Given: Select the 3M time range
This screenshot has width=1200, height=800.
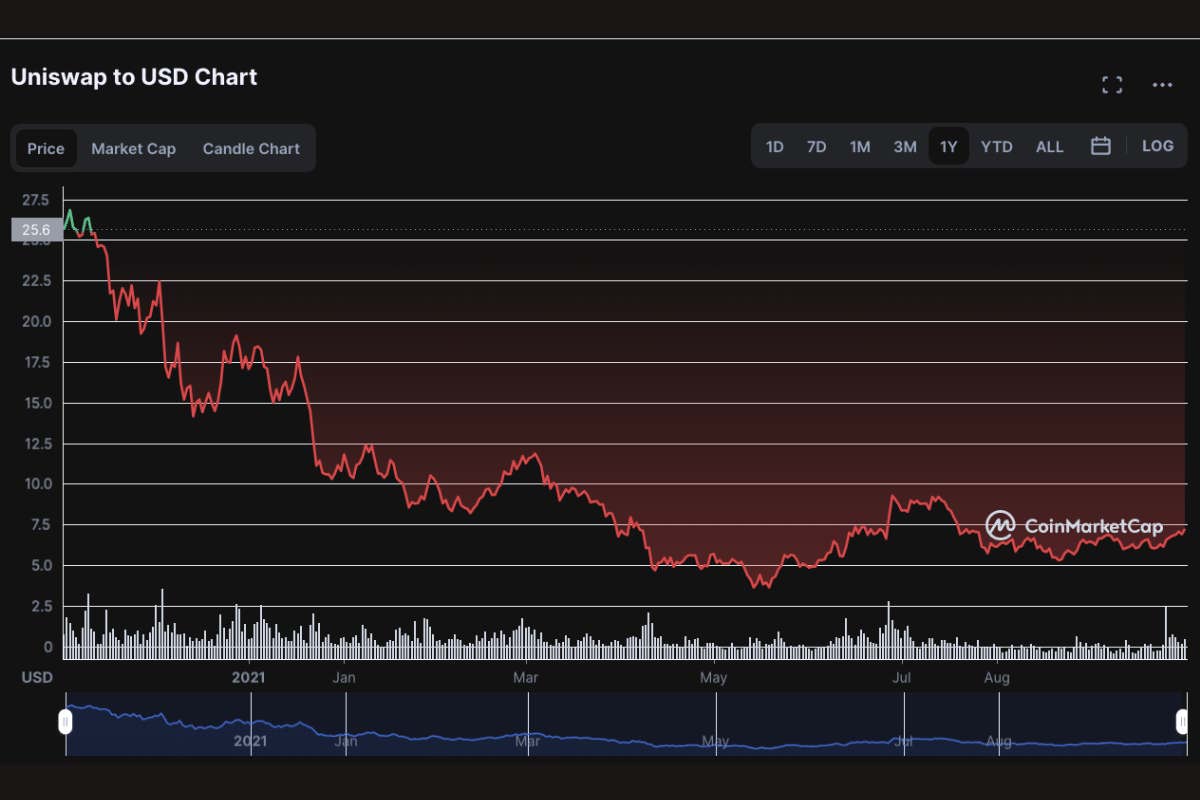Looking at the screenshot, I should point(905,146).
